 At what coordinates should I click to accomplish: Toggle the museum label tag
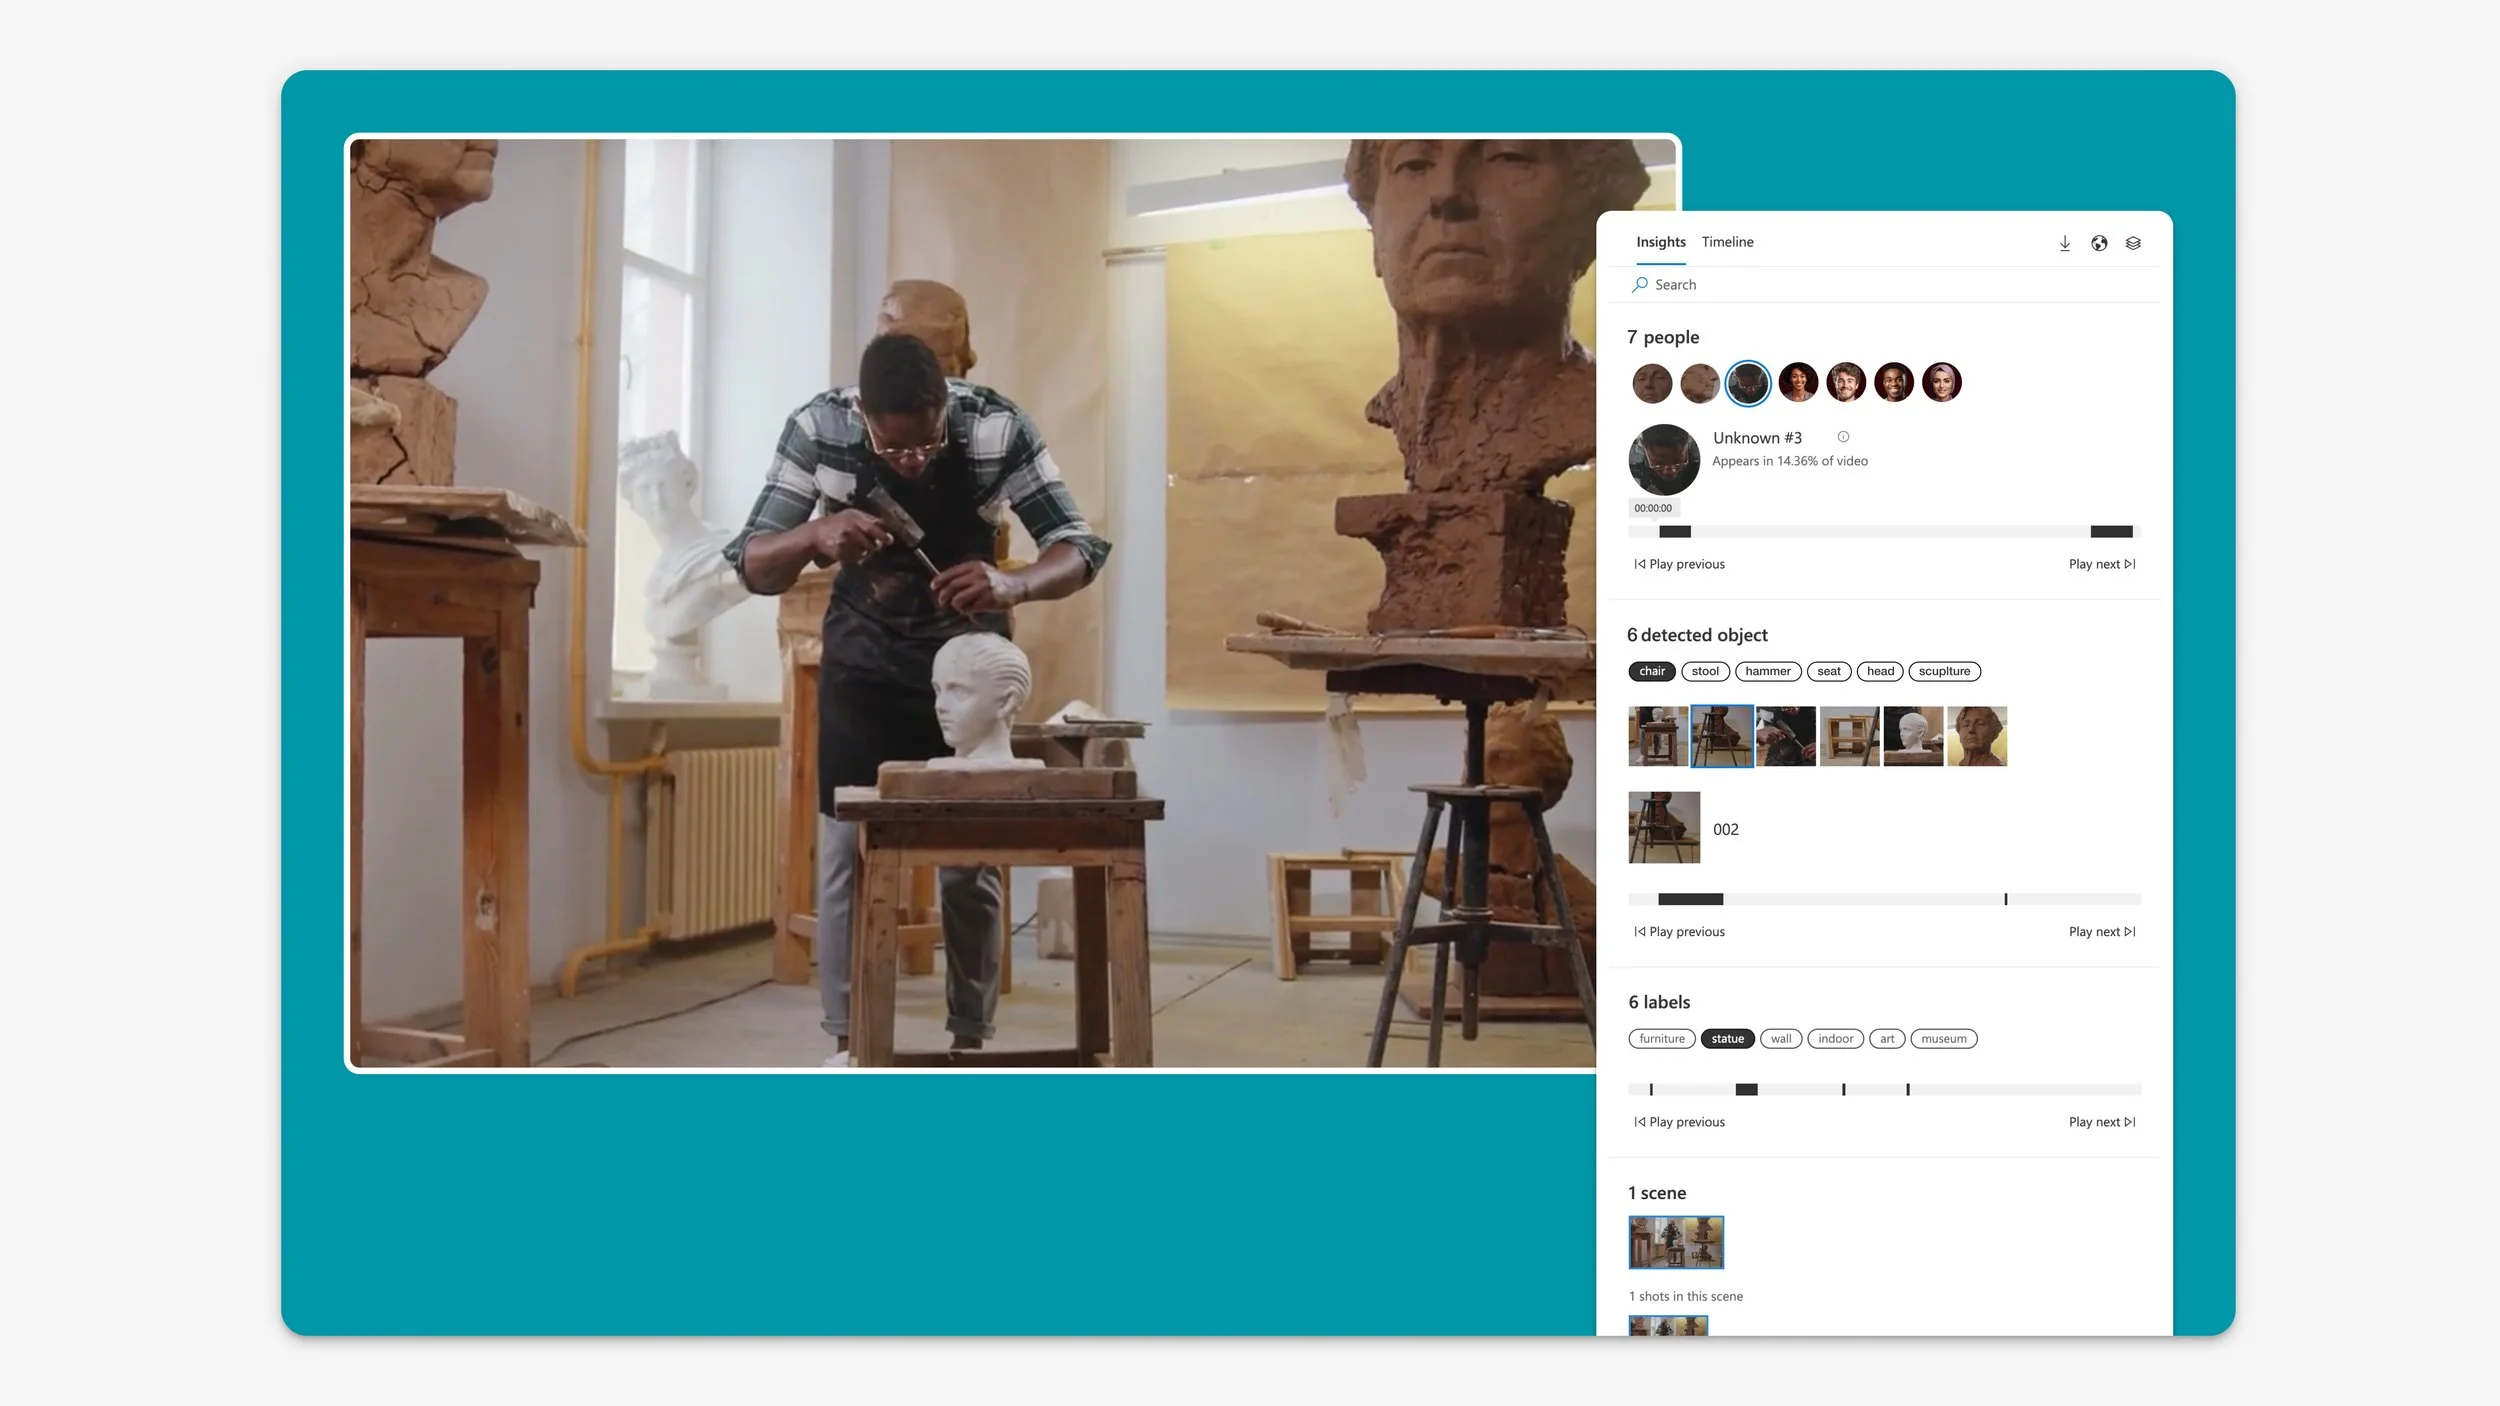click(x=1942, y=1039)
